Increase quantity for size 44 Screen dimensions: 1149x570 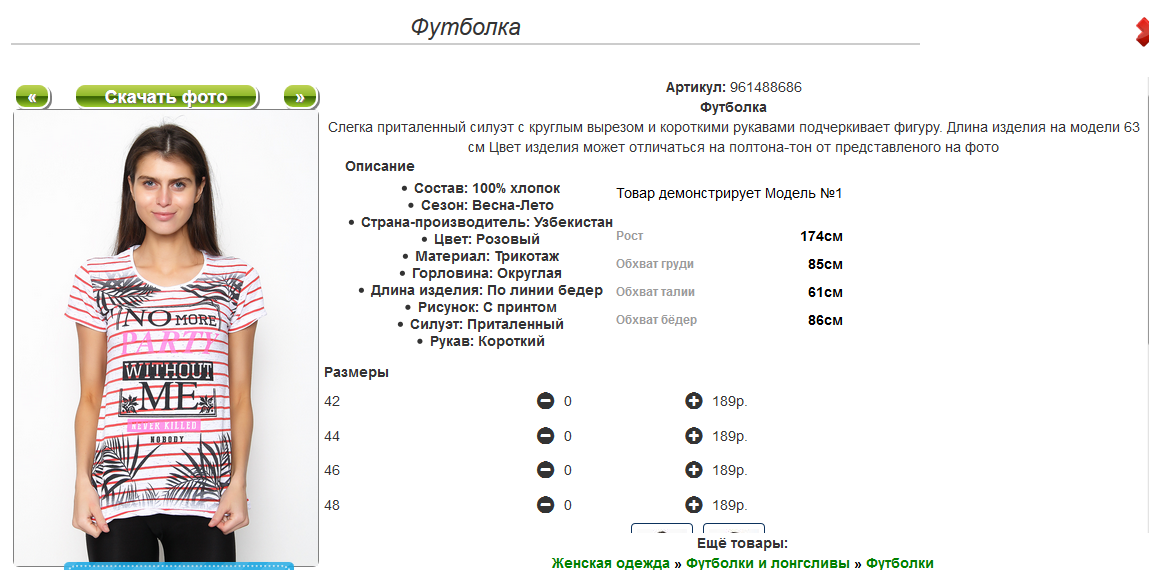tap(694, 436)
